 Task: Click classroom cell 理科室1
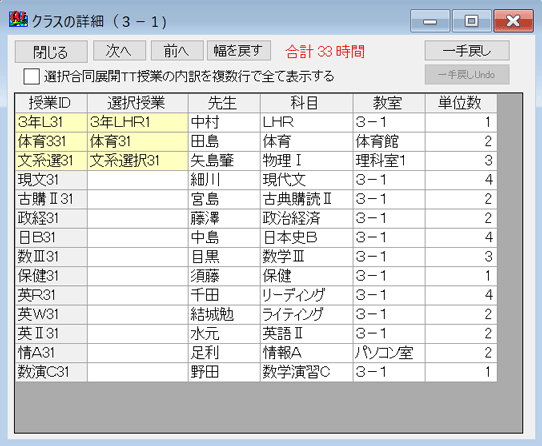389,161
